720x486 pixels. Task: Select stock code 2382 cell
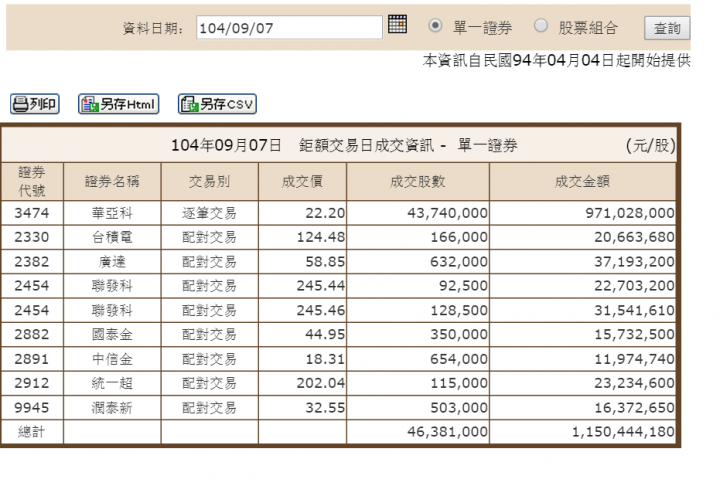click(x=32, y=262)
